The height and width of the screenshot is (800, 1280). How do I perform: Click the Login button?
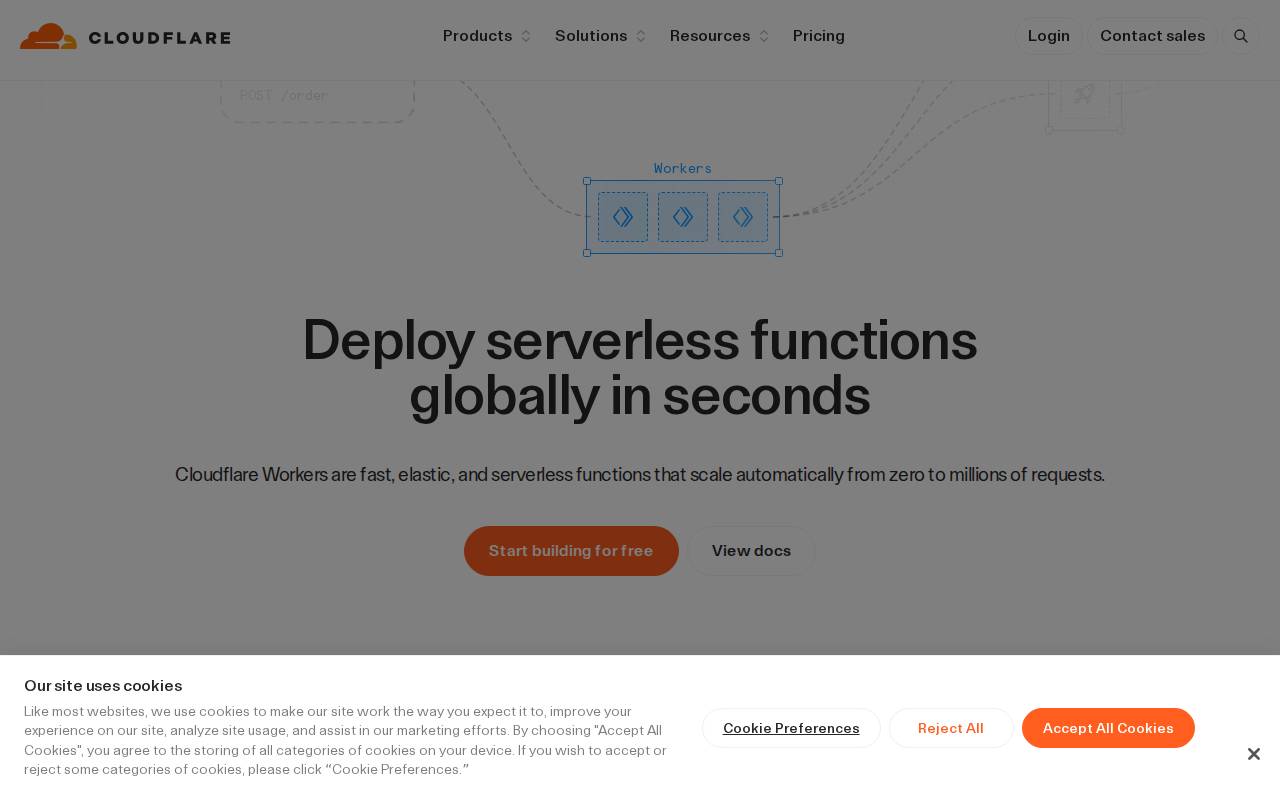(1049, 36)
